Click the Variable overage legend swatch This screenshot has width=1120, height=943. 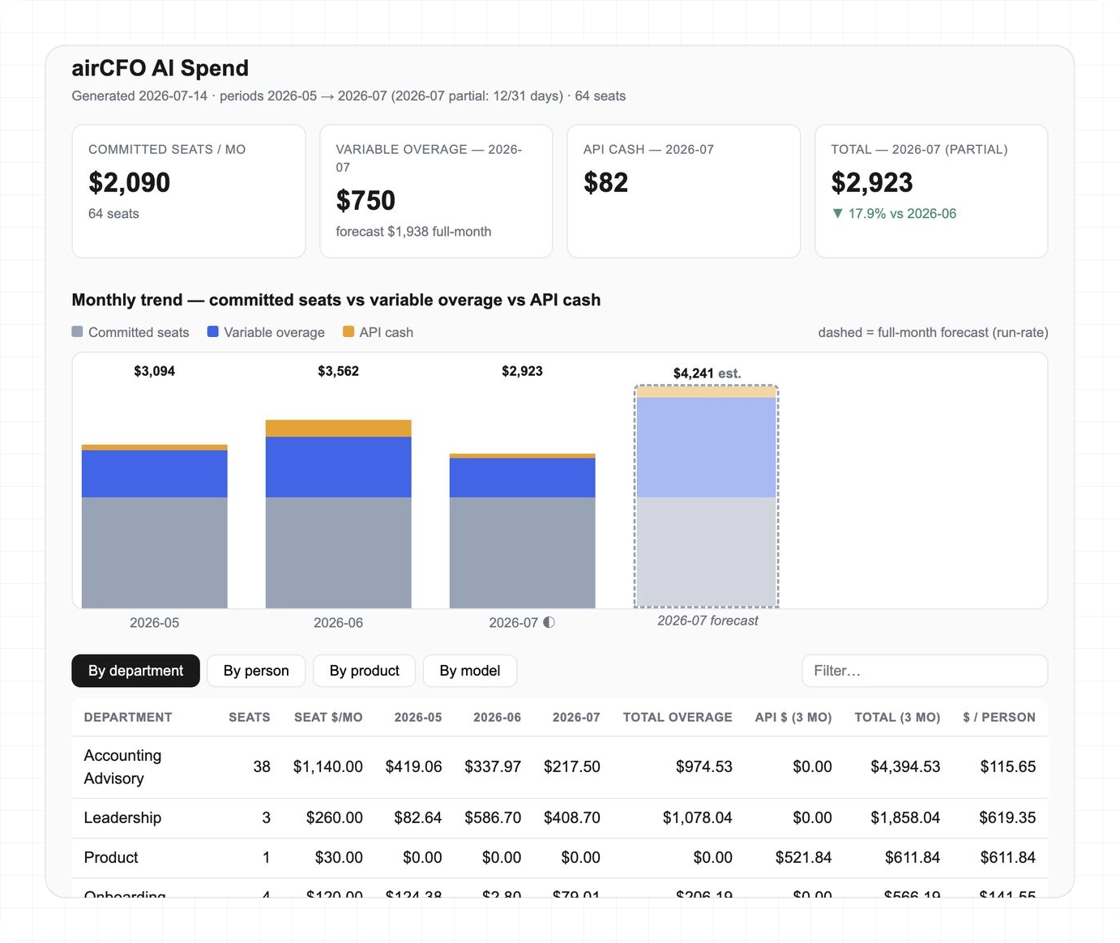click(213, 331)
